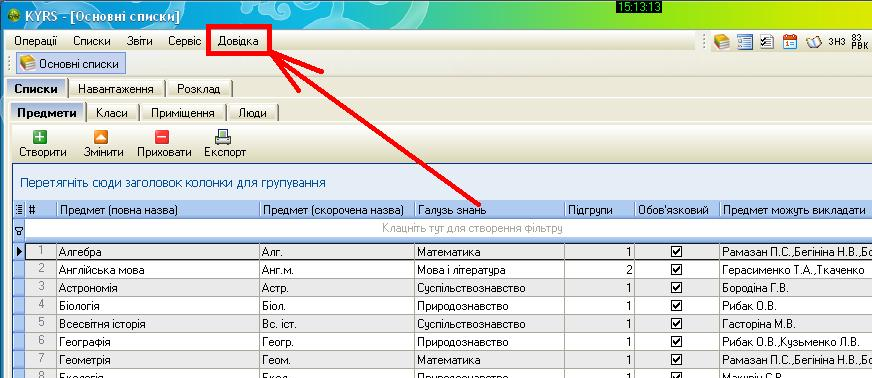This screenshot has width=872, height=378.
Task: Click the Підгрупи column header
Action: [x=600, y=210]
